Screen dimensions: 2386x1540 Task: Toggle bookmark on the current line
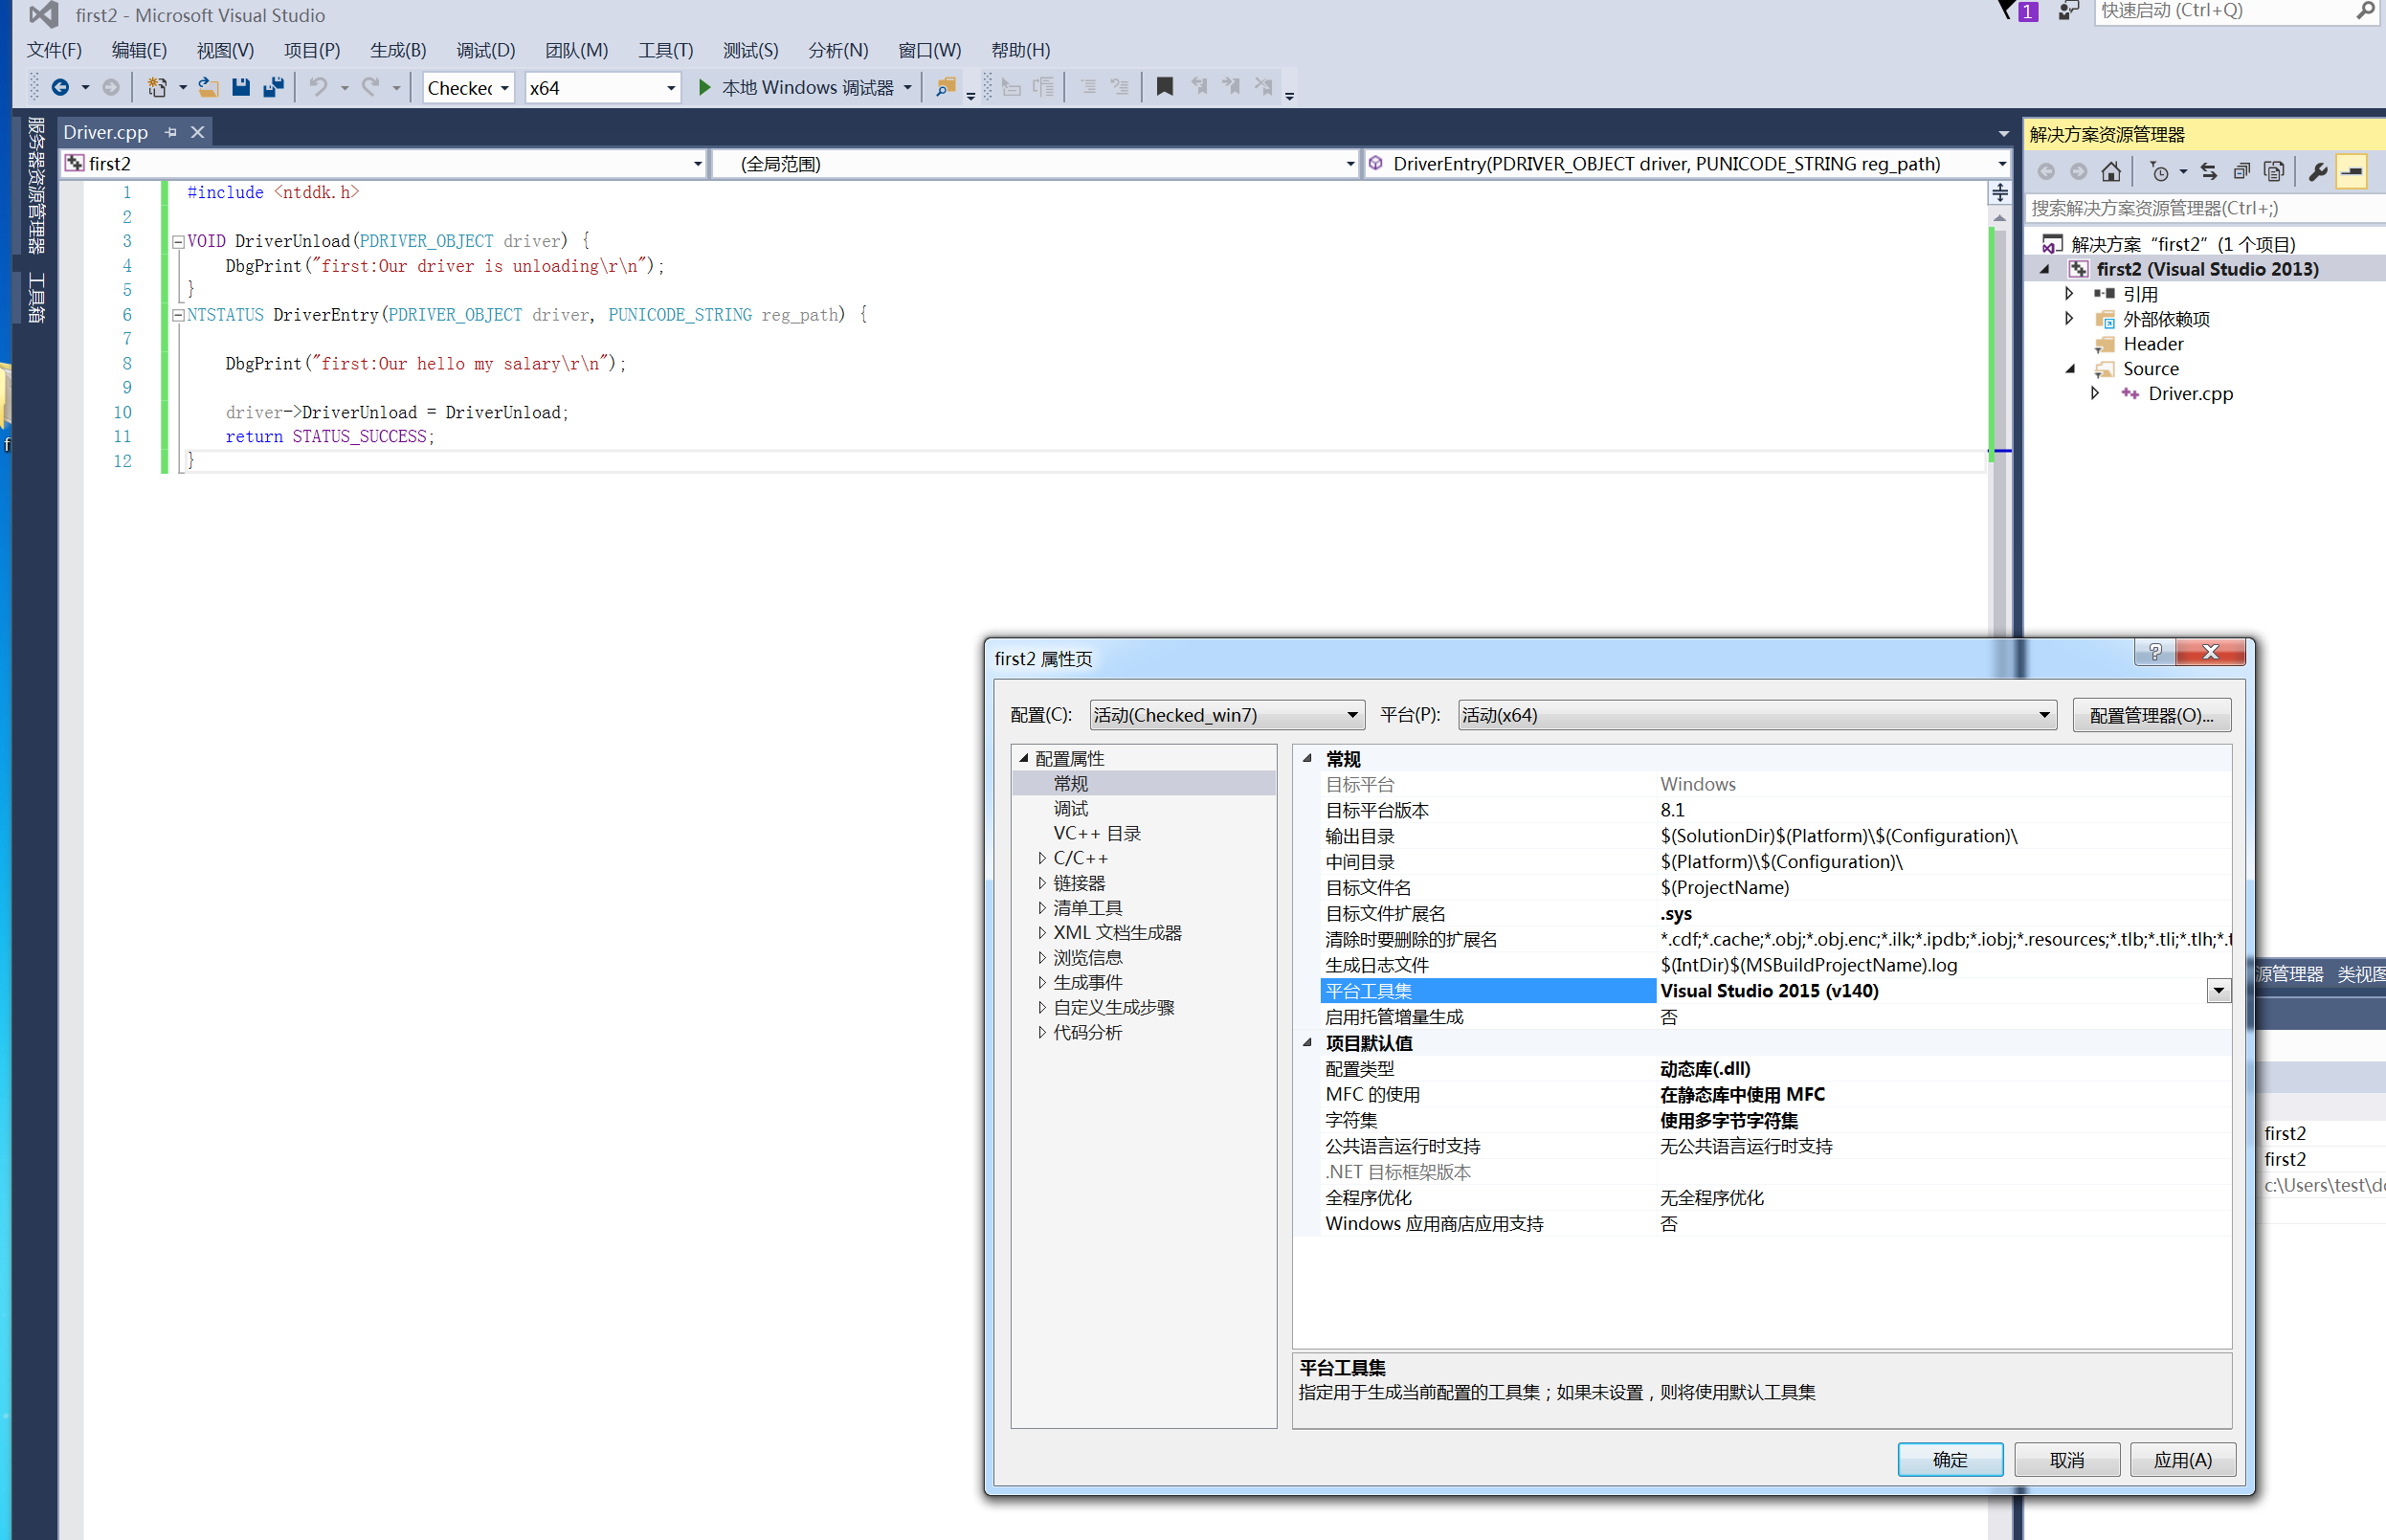coord(1164,87)
